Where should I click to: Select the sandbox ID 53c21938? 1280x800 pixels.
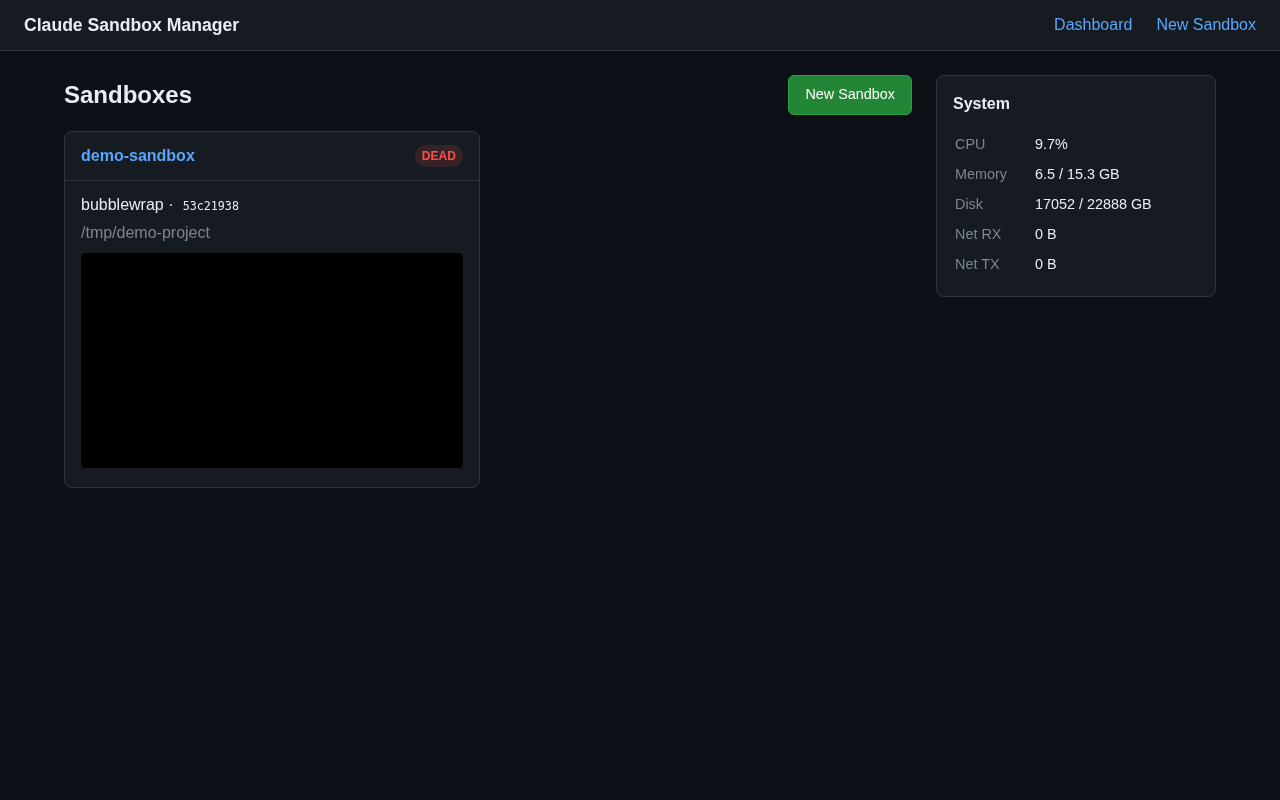tap(210, 205)
